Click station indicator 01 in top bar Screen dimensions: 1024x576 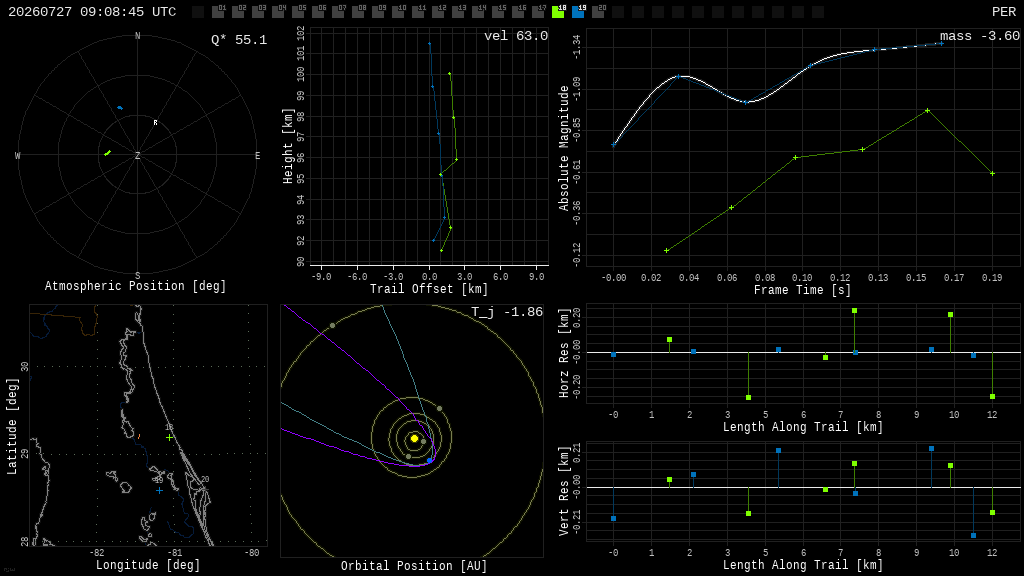coord(218,12)
